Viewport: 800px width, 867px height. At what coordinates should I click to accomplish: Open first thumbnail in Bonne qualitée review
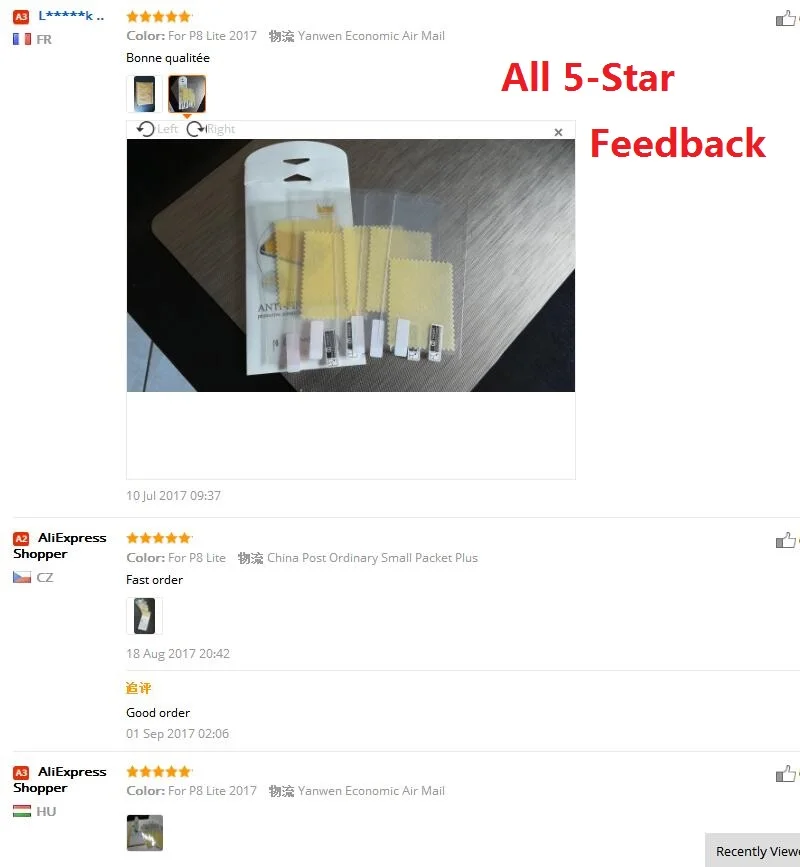(144, 94)
